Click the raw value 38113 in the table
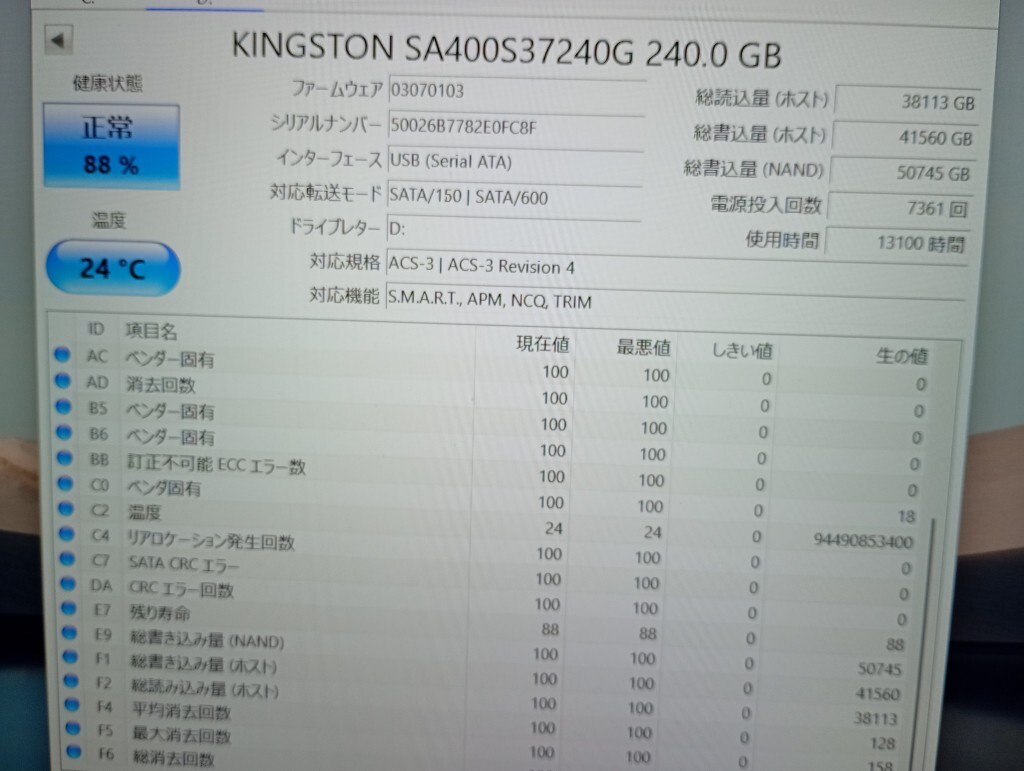This screenshot has width=1024, height=771. tap(875, 719)
